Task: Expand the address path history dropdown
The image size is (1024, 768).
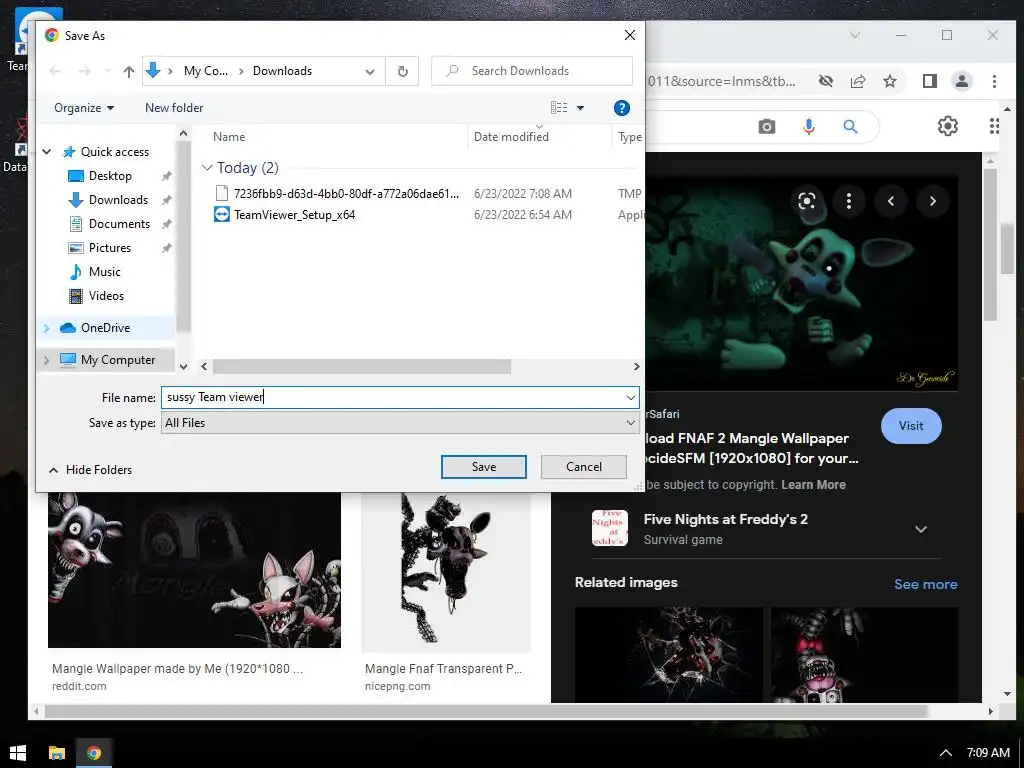Action: [x=370, y=71]
